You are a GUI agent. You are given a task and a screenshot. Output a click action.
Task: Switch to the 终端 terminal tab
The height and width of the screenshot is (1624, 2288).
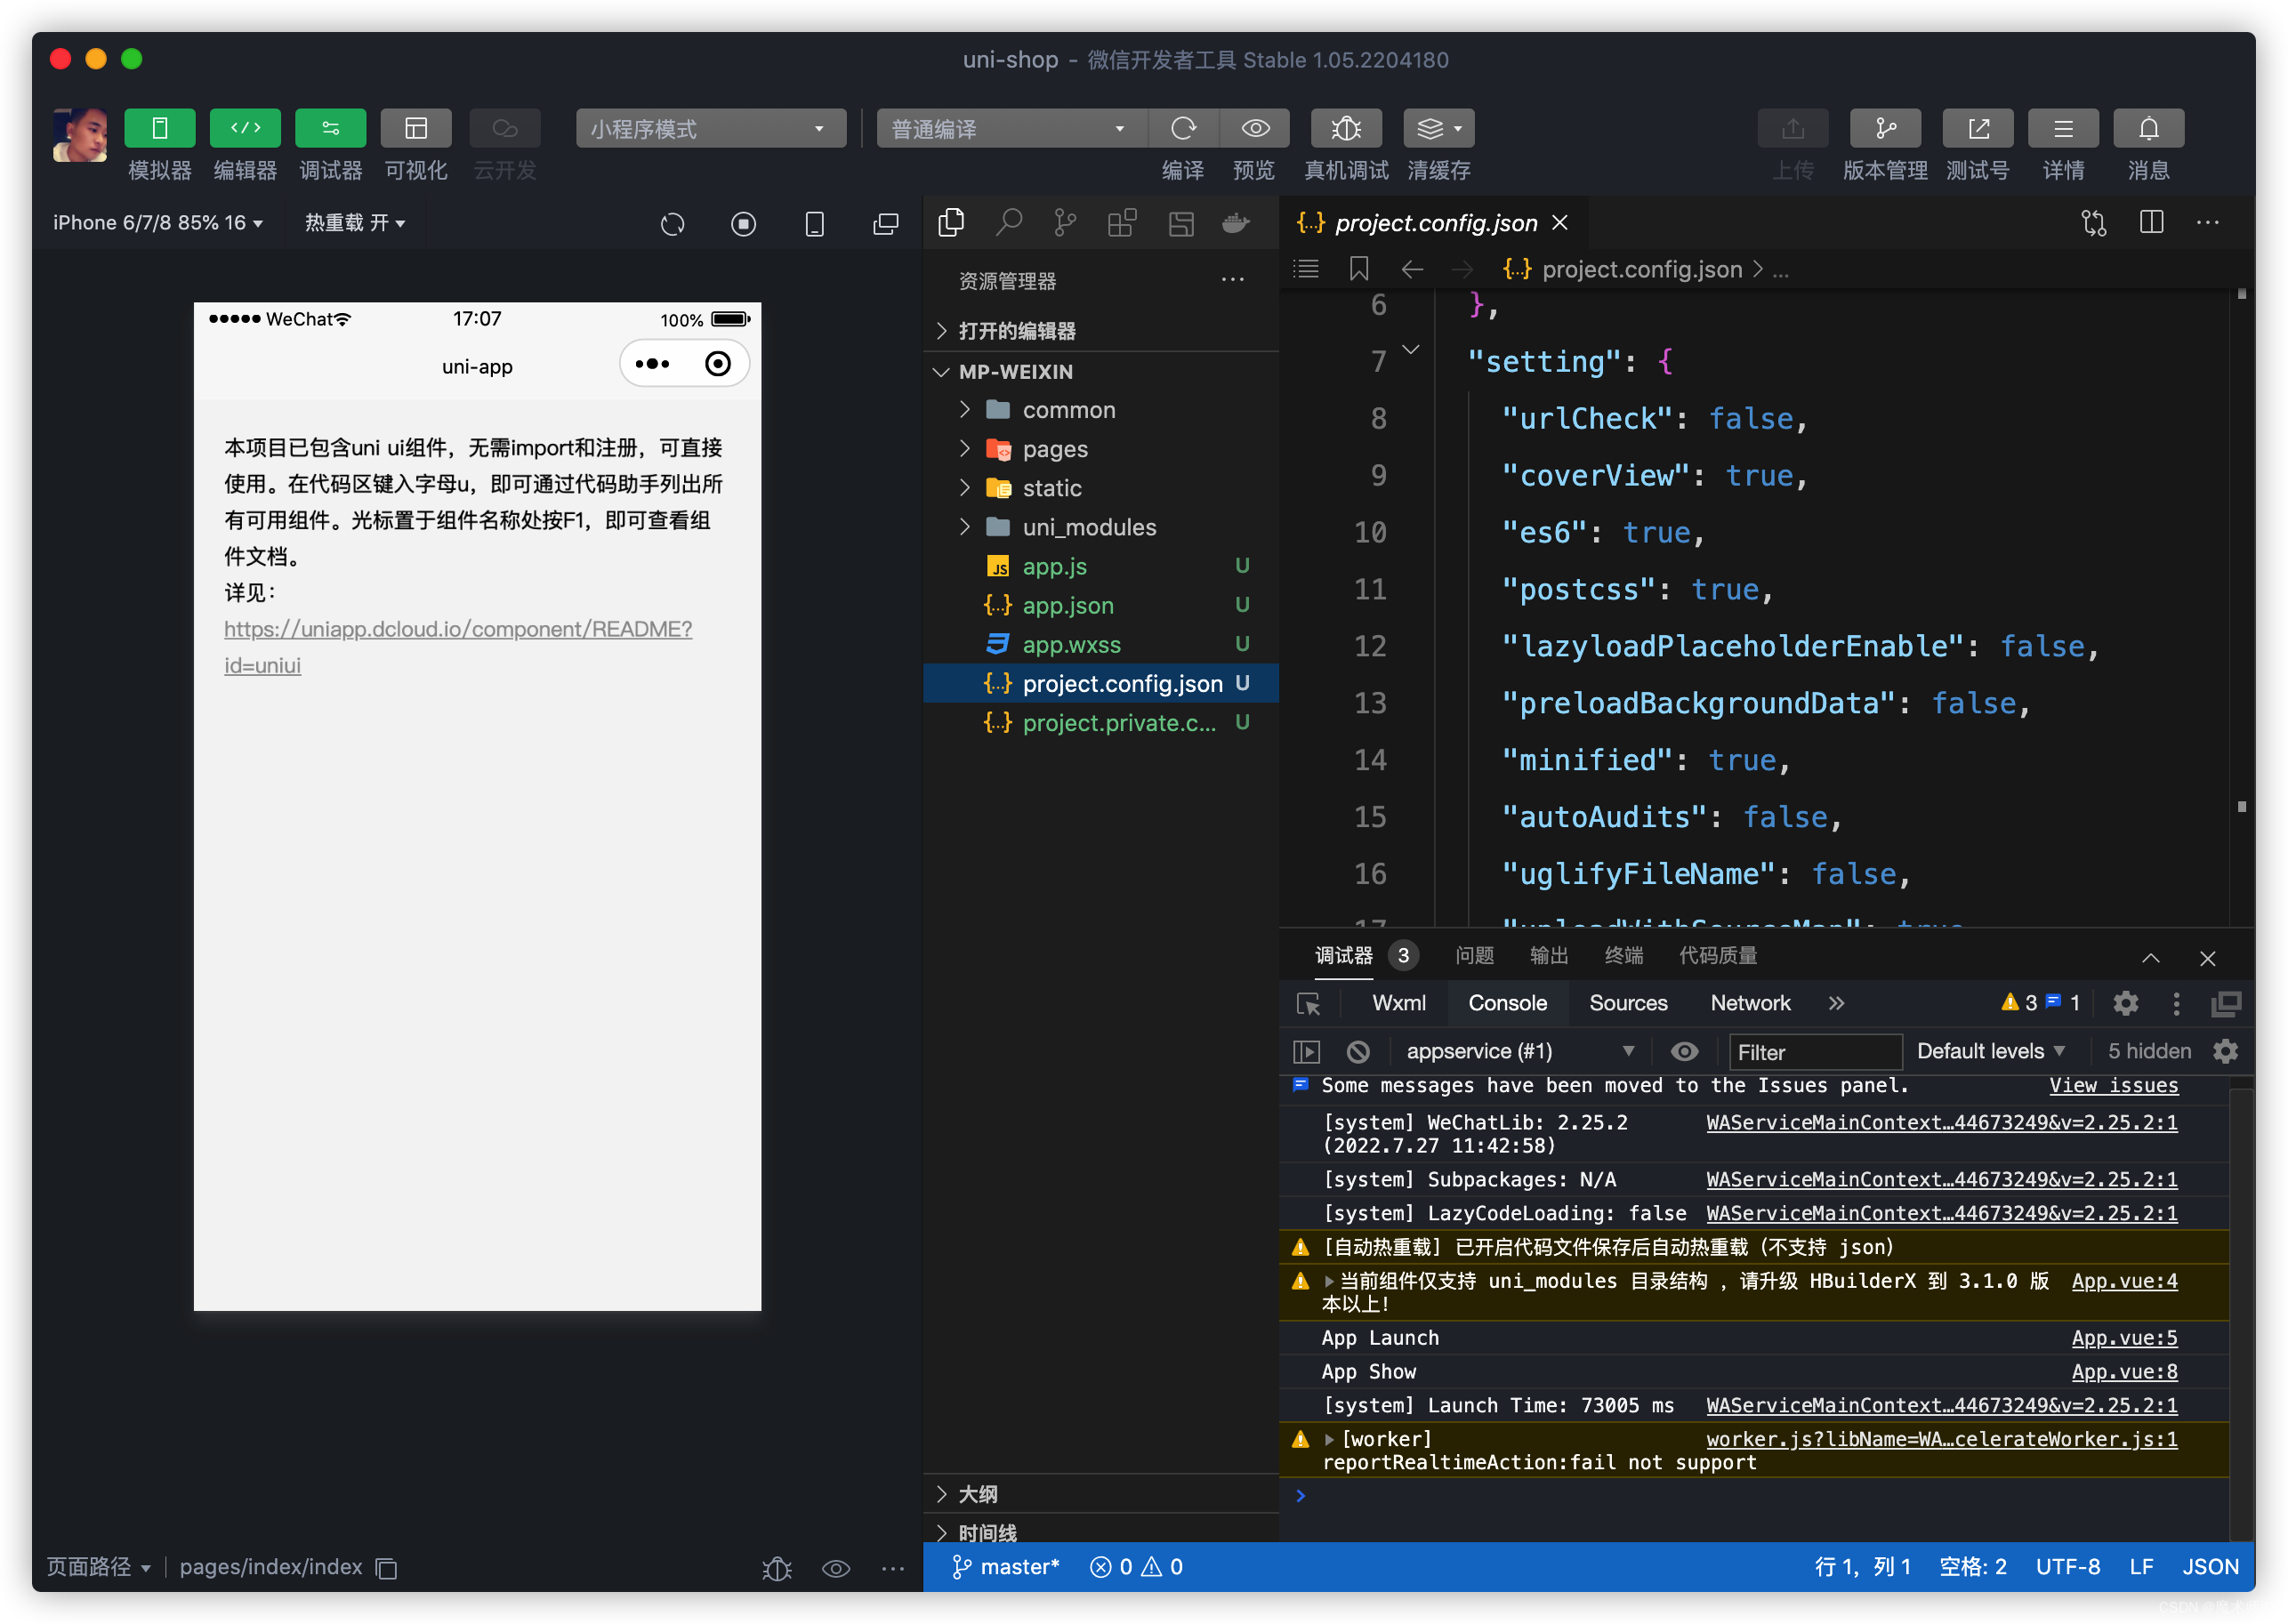(x=1623, y=955)
